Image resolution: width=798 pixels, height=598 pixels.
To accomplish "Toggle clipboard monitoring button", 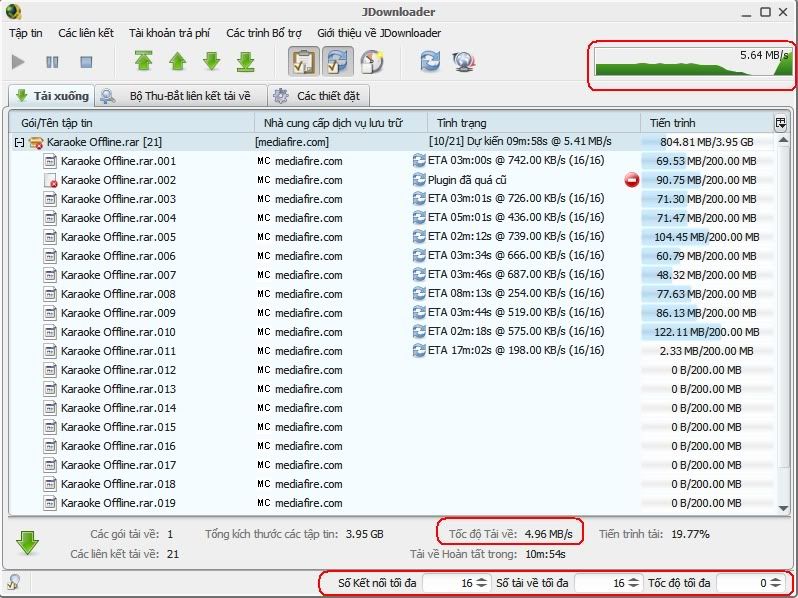I will tap(304, 62).
